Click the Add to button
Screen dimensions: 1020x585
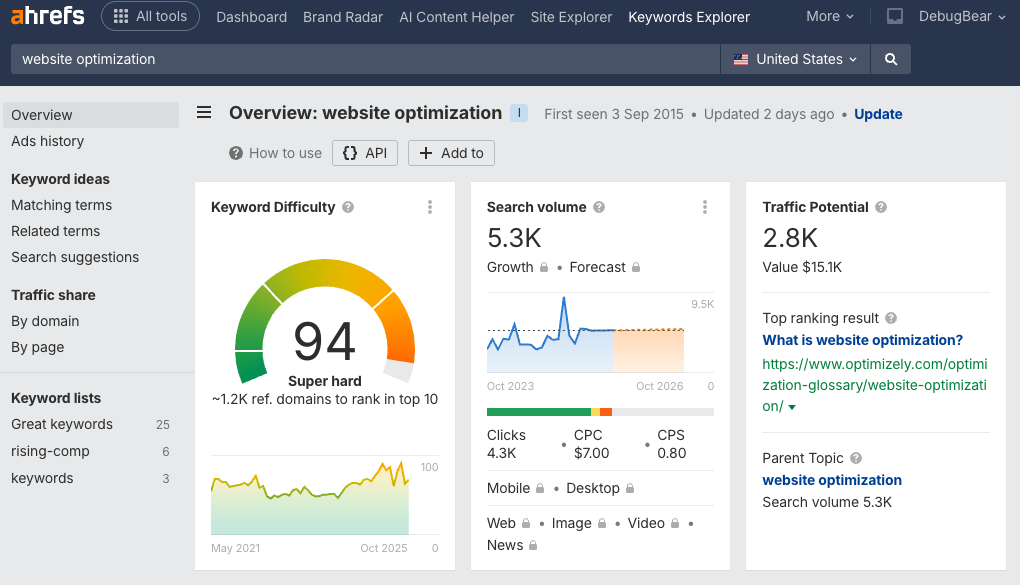(x=451, y=153)
